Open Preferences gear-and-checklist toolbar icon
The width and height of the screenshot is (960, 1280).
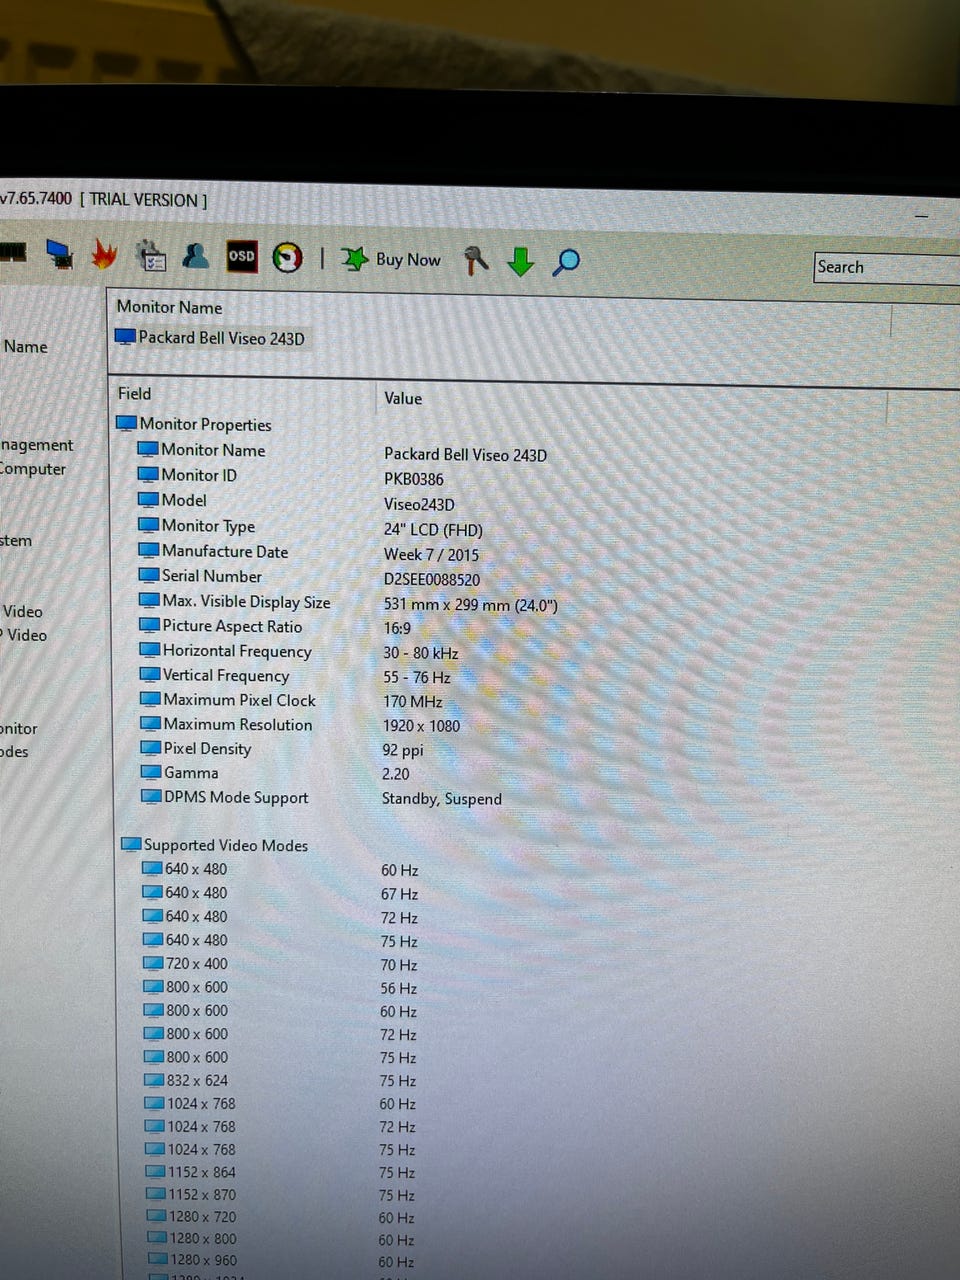click(x=150, y=255)
